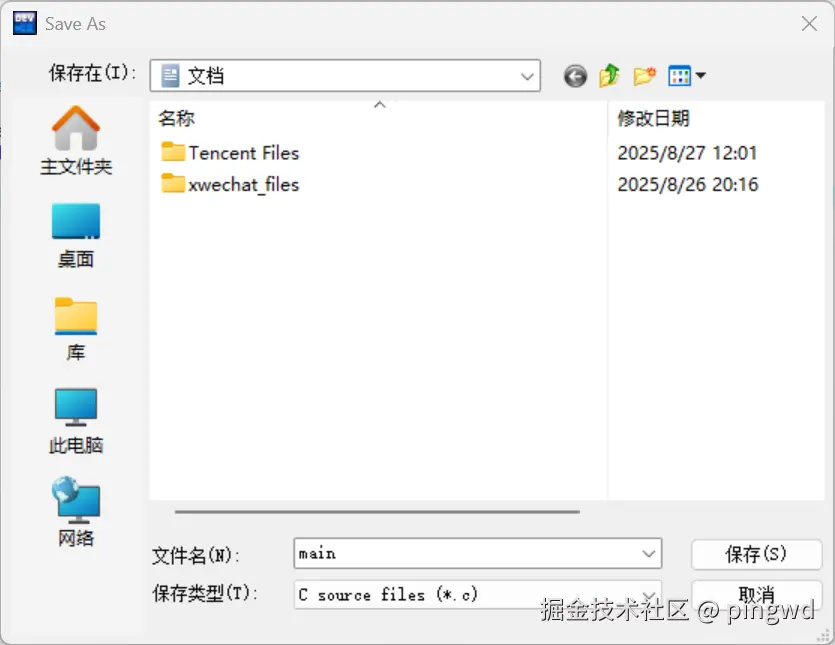
Task: Click the 保存(S) button
Action: 756,554
